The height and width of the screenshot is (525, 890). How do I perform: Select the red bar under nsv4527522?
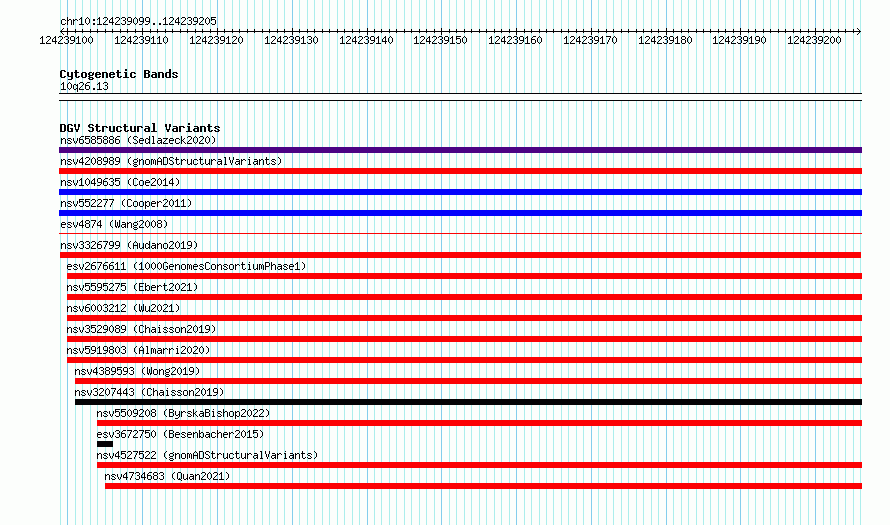[x=480, y=465]
